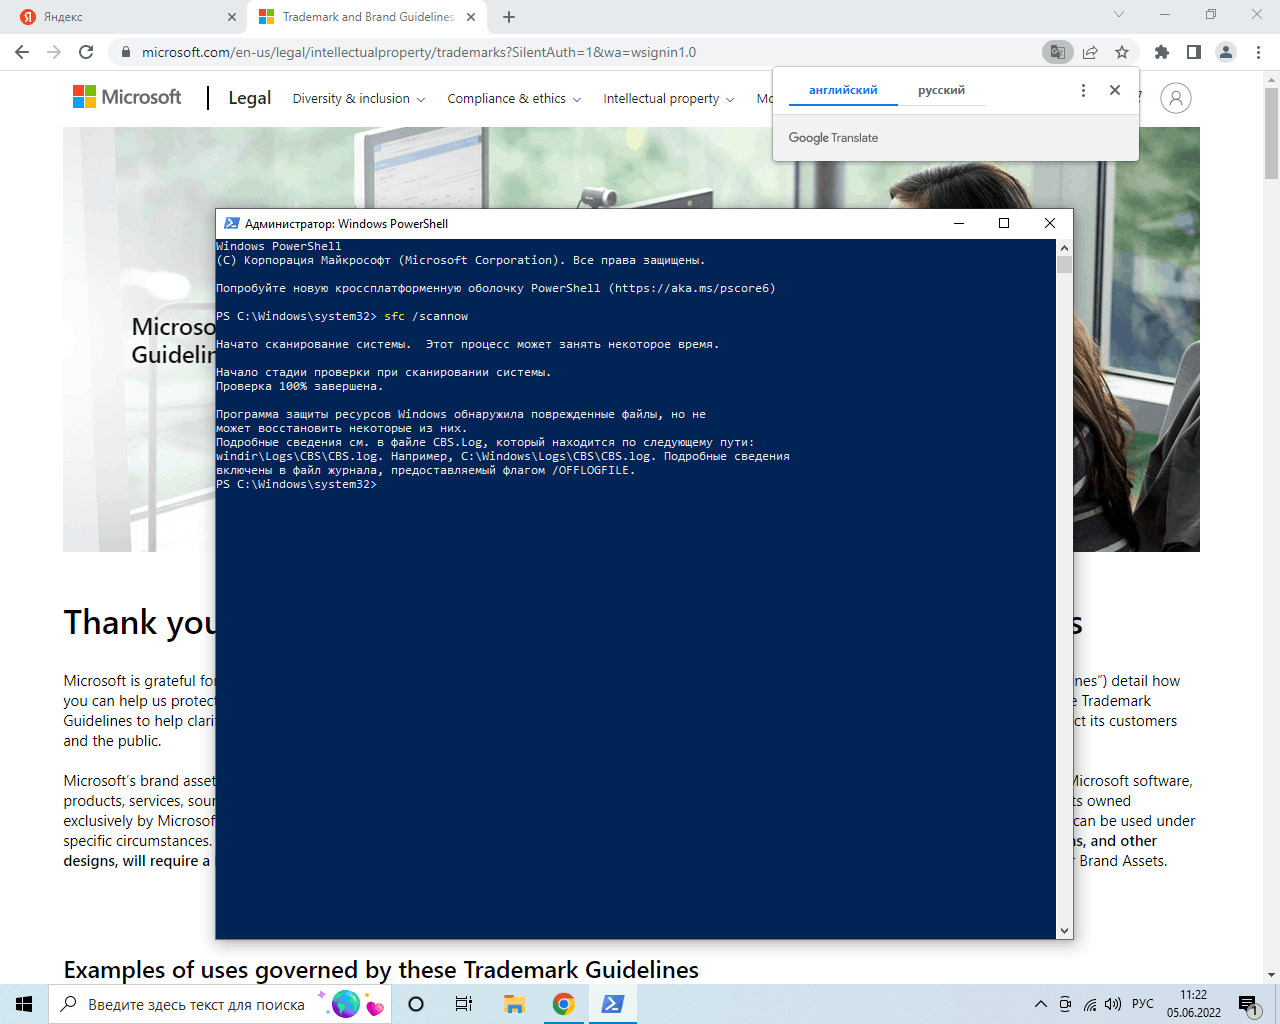Click the PowerShell command prompt line
This screenshot has width=1280, height=1024.
tap(296, 484)
